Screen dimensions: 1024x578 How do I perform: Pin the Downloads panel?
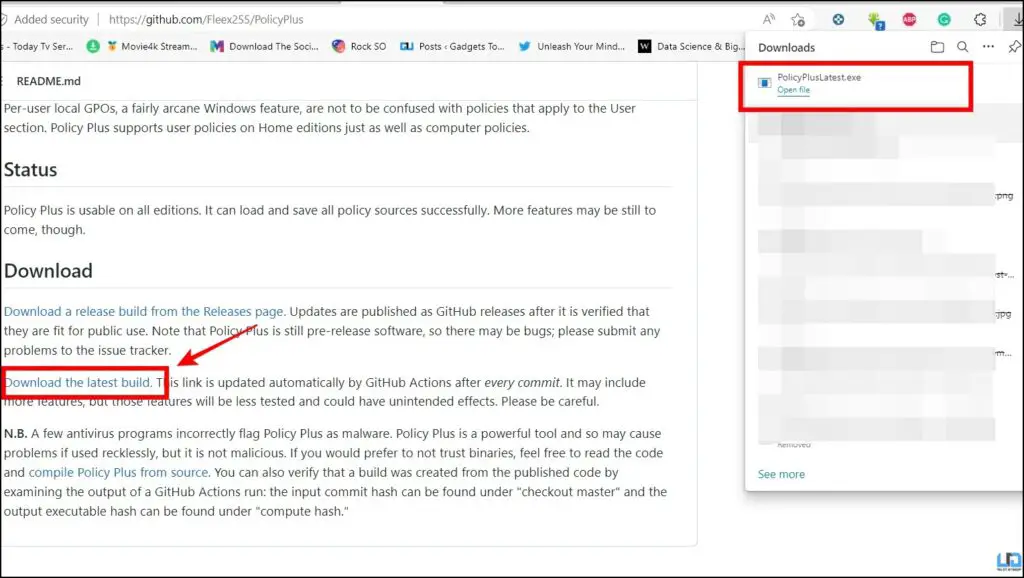point(1014,47)
